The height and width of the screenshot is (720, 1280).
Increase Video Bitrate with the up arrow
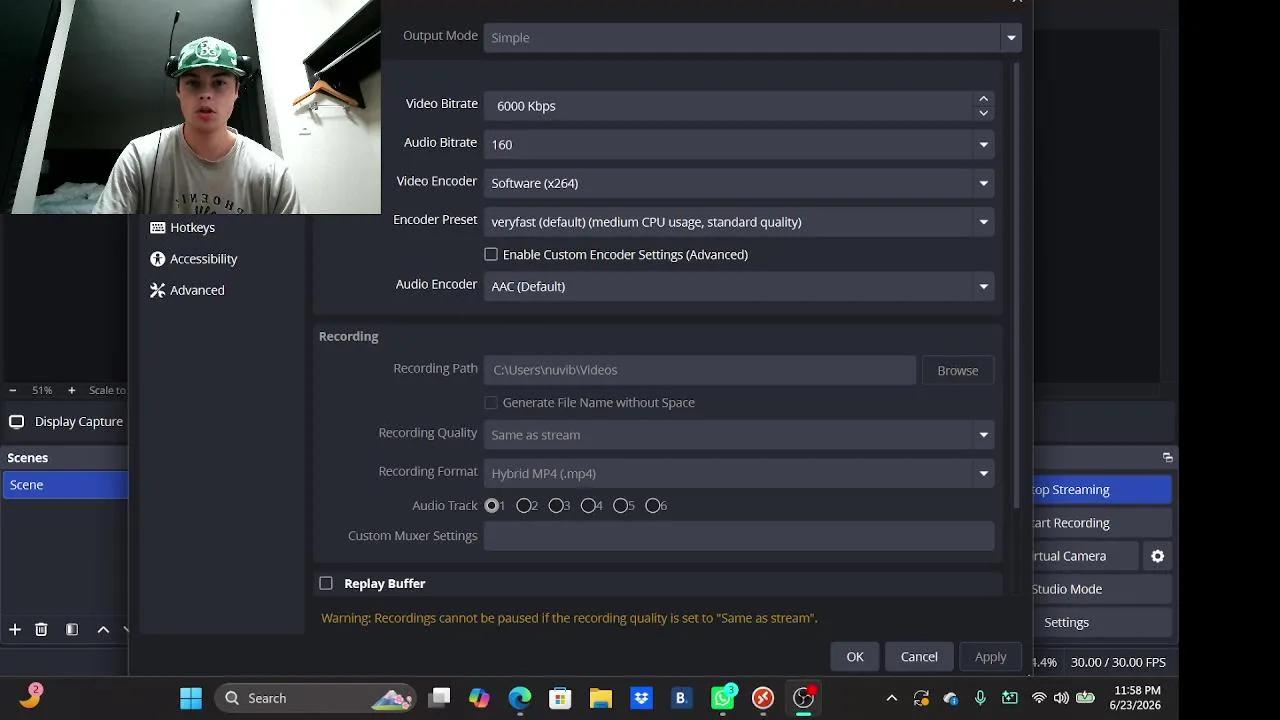pos(983,98)
